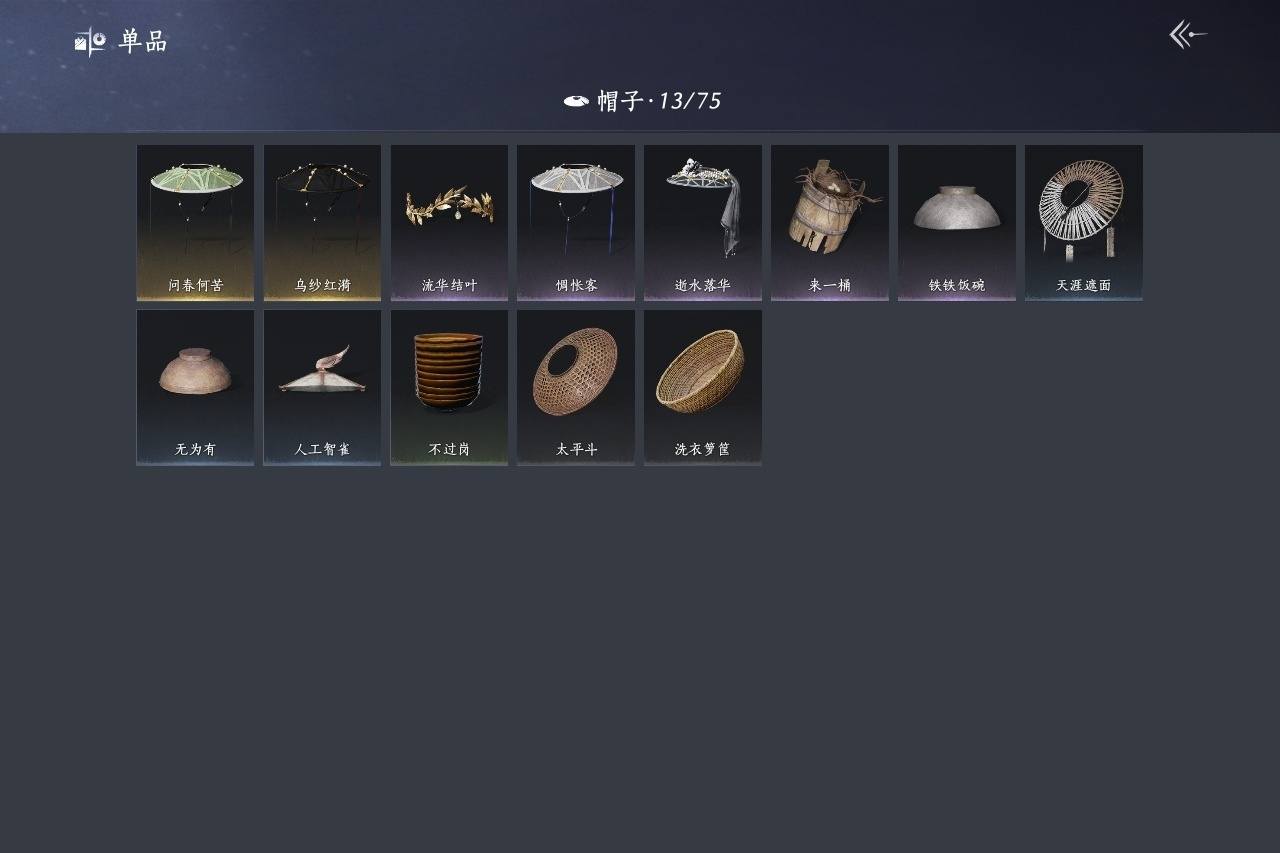This screenshot has width=1280, height=853.
Task: Select the 无为有 bowl hat
Action: coord(195,387)
